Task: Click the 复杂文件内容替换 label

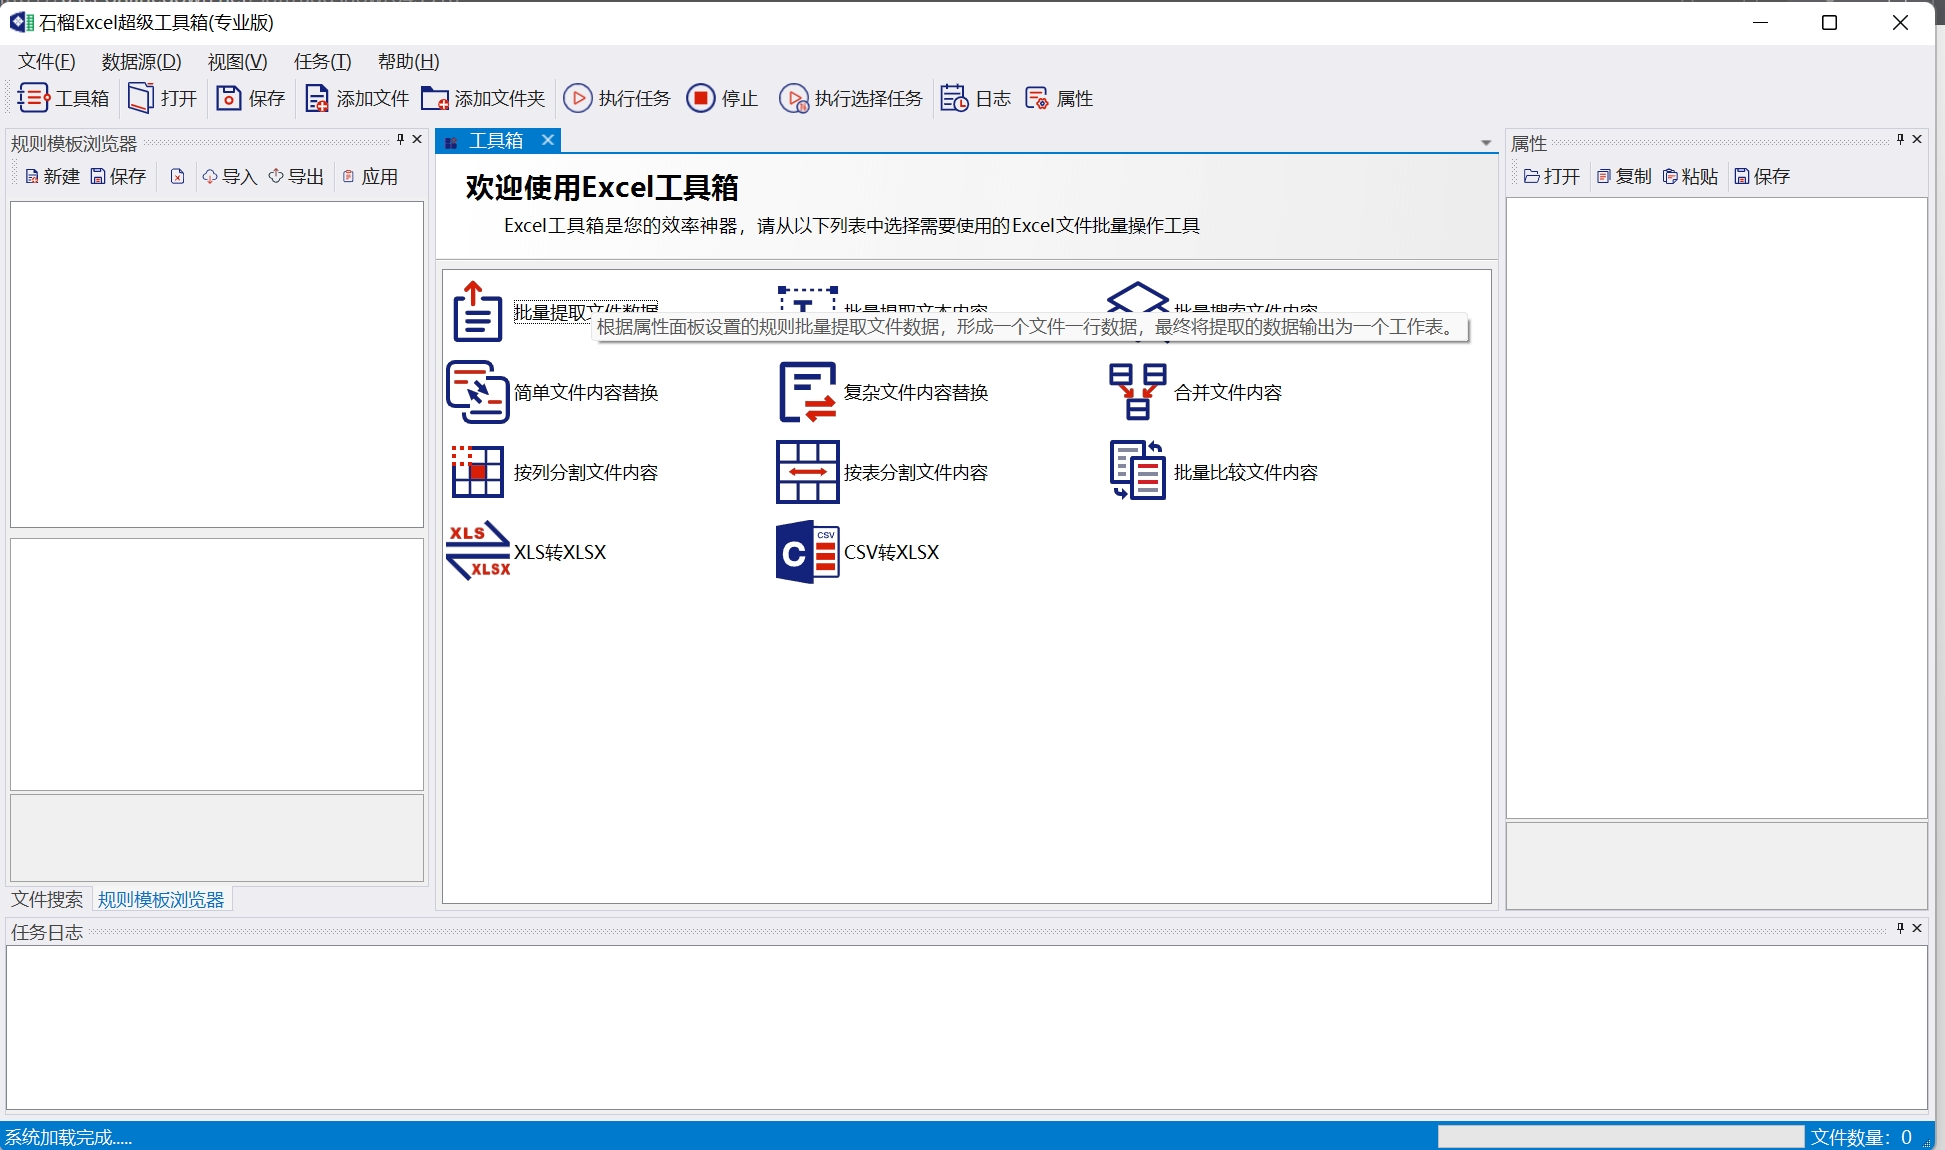Action: [x=916, y=392]
